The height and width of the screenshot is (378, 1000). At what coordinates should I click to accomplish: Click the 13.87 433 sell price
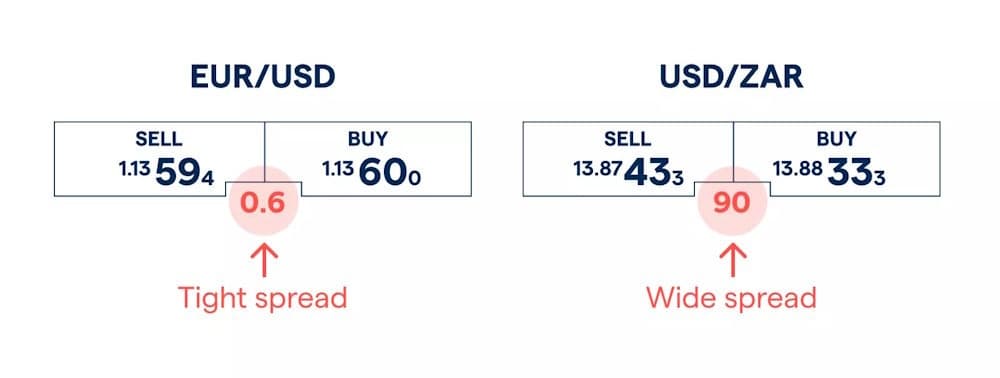628,173
